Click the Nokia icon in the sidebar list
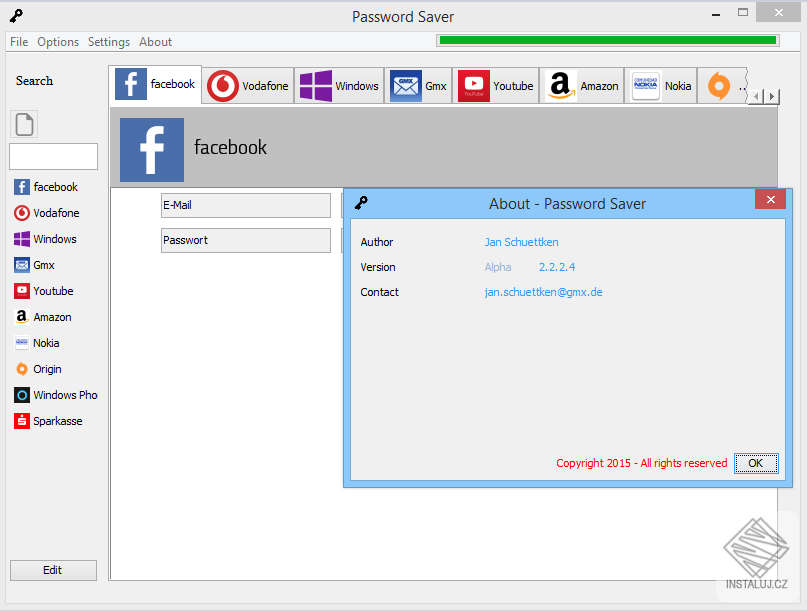807x611 pixels. (x=22, y=343)
